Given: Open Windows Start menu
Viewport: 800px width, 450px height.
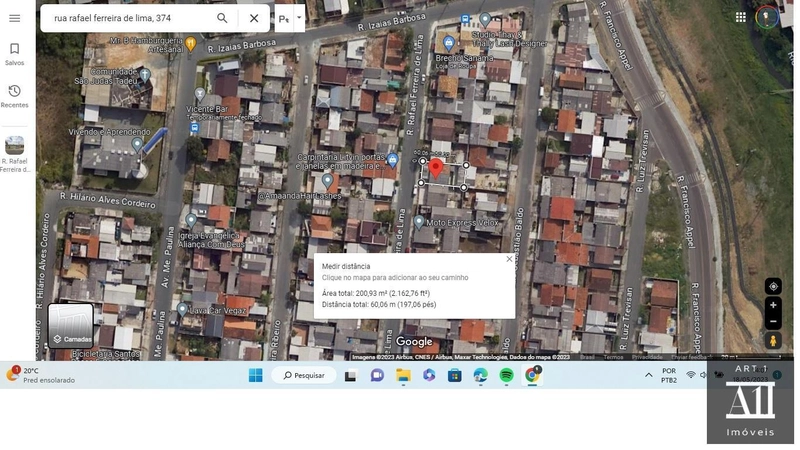Looking at the screenshot, I should coord(256,376).
